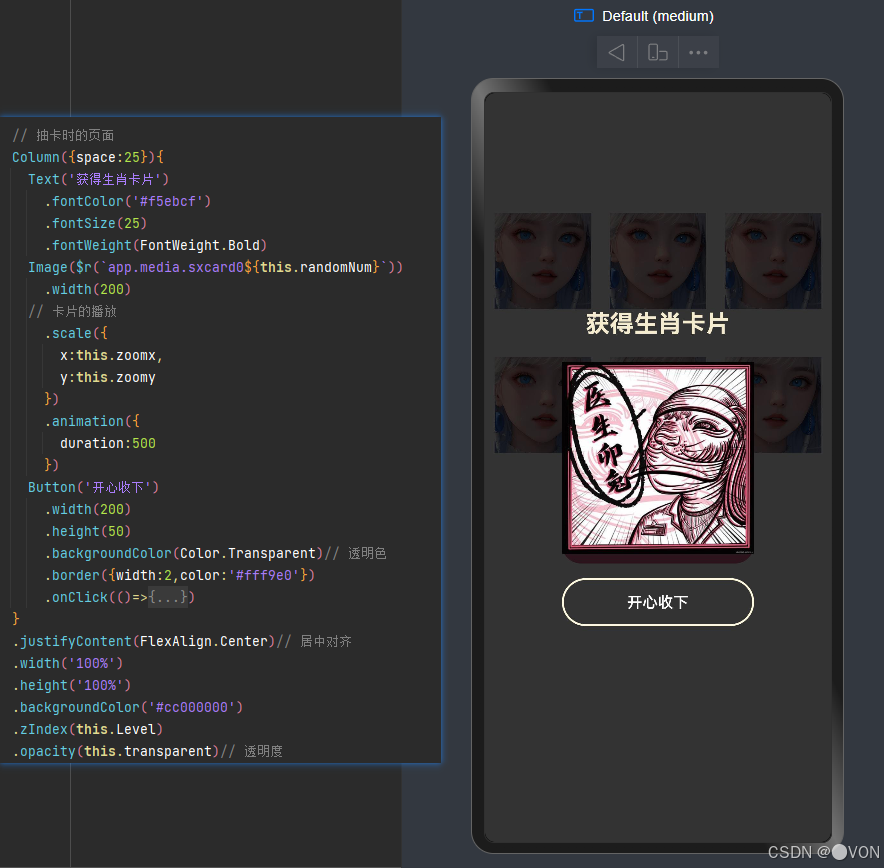Screen dimensions: 884x868
Task: Click the .height(50) code line
Action: [x=87, y=532]
